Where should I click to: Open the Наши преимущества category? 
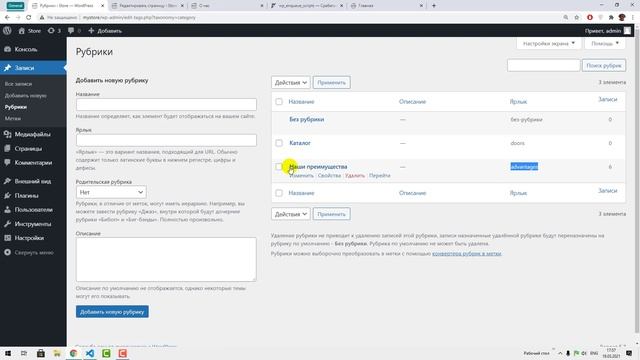(318, 167)
